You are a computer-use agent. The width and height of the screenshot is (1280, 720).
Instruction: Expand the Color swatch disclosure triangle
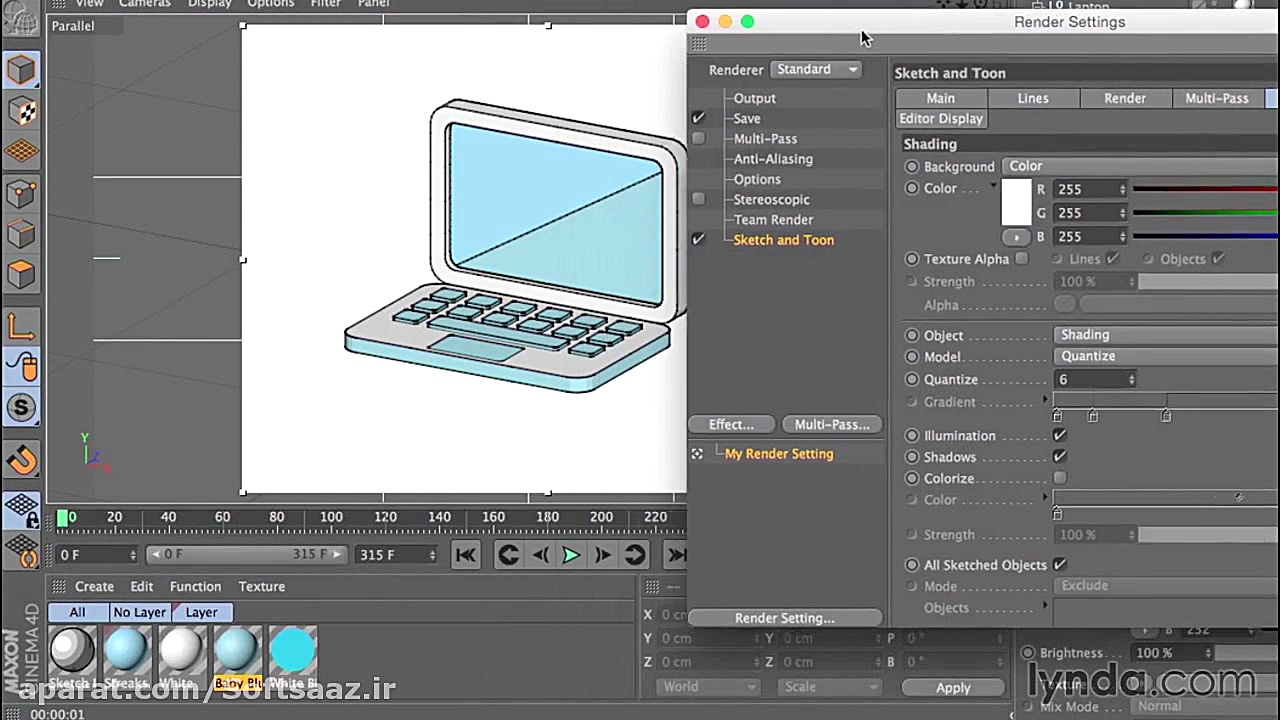993,187
